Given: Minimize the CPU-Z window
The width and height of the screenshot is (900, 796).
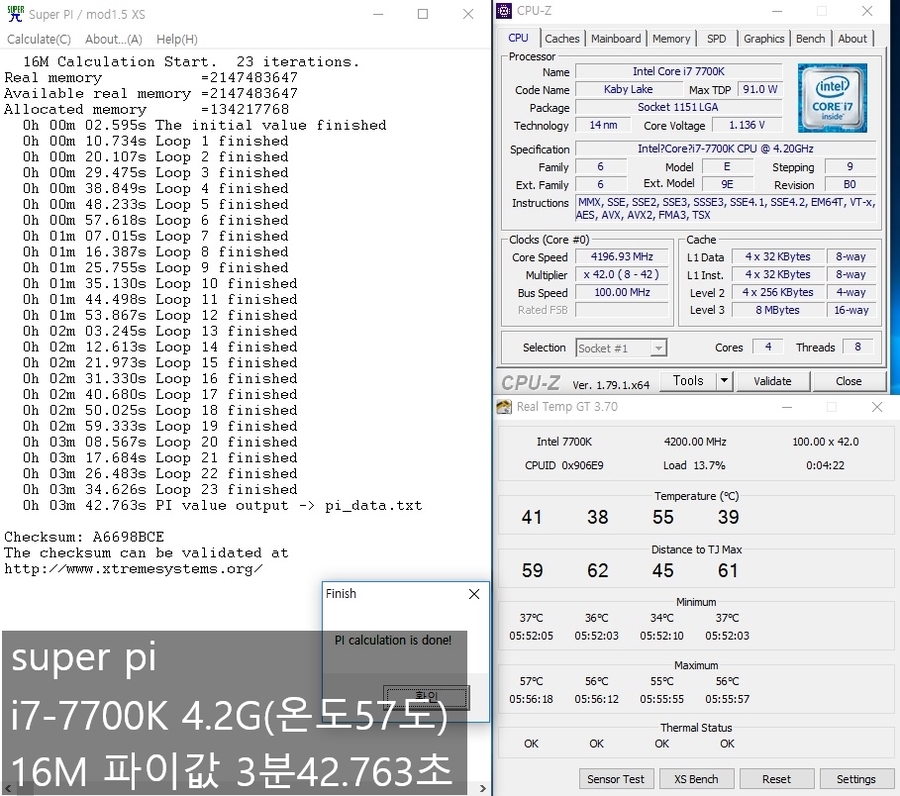Looking at the screenshot, I should click(777, 11).
